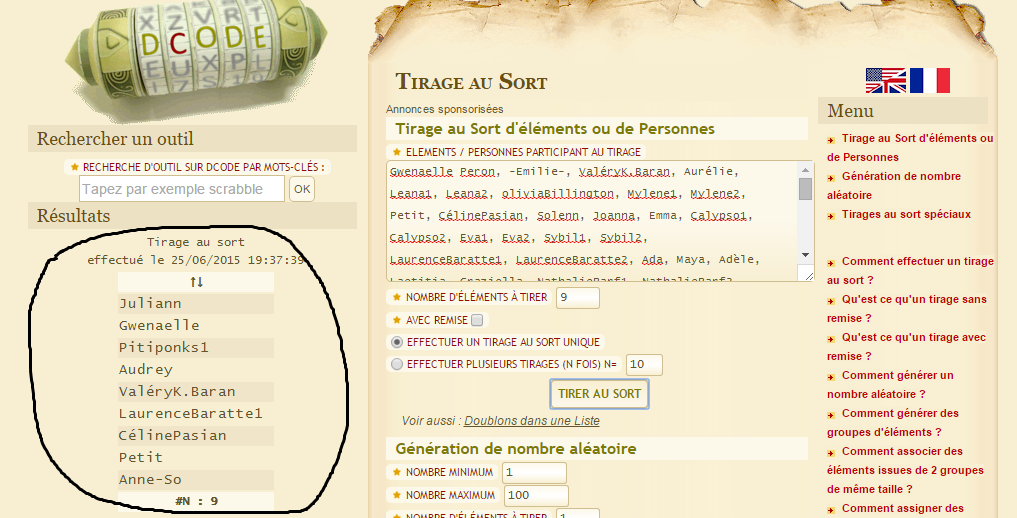Screen dimensions: 1017x518
Task: Select EFFECTUER UN TIRAGE AU SORT UNIQUE radio
Action: coord(396,342)
